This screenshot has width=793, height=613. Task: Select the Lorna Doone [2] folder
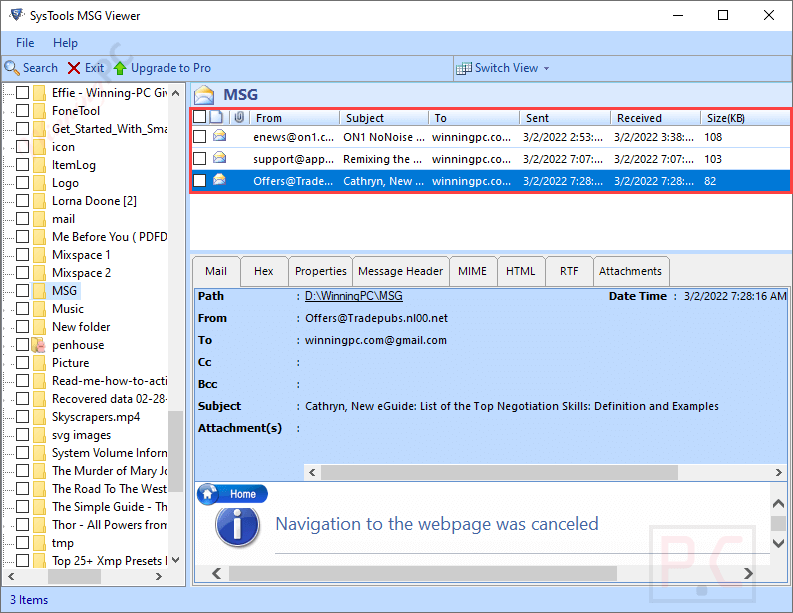[x=94, y=201]
